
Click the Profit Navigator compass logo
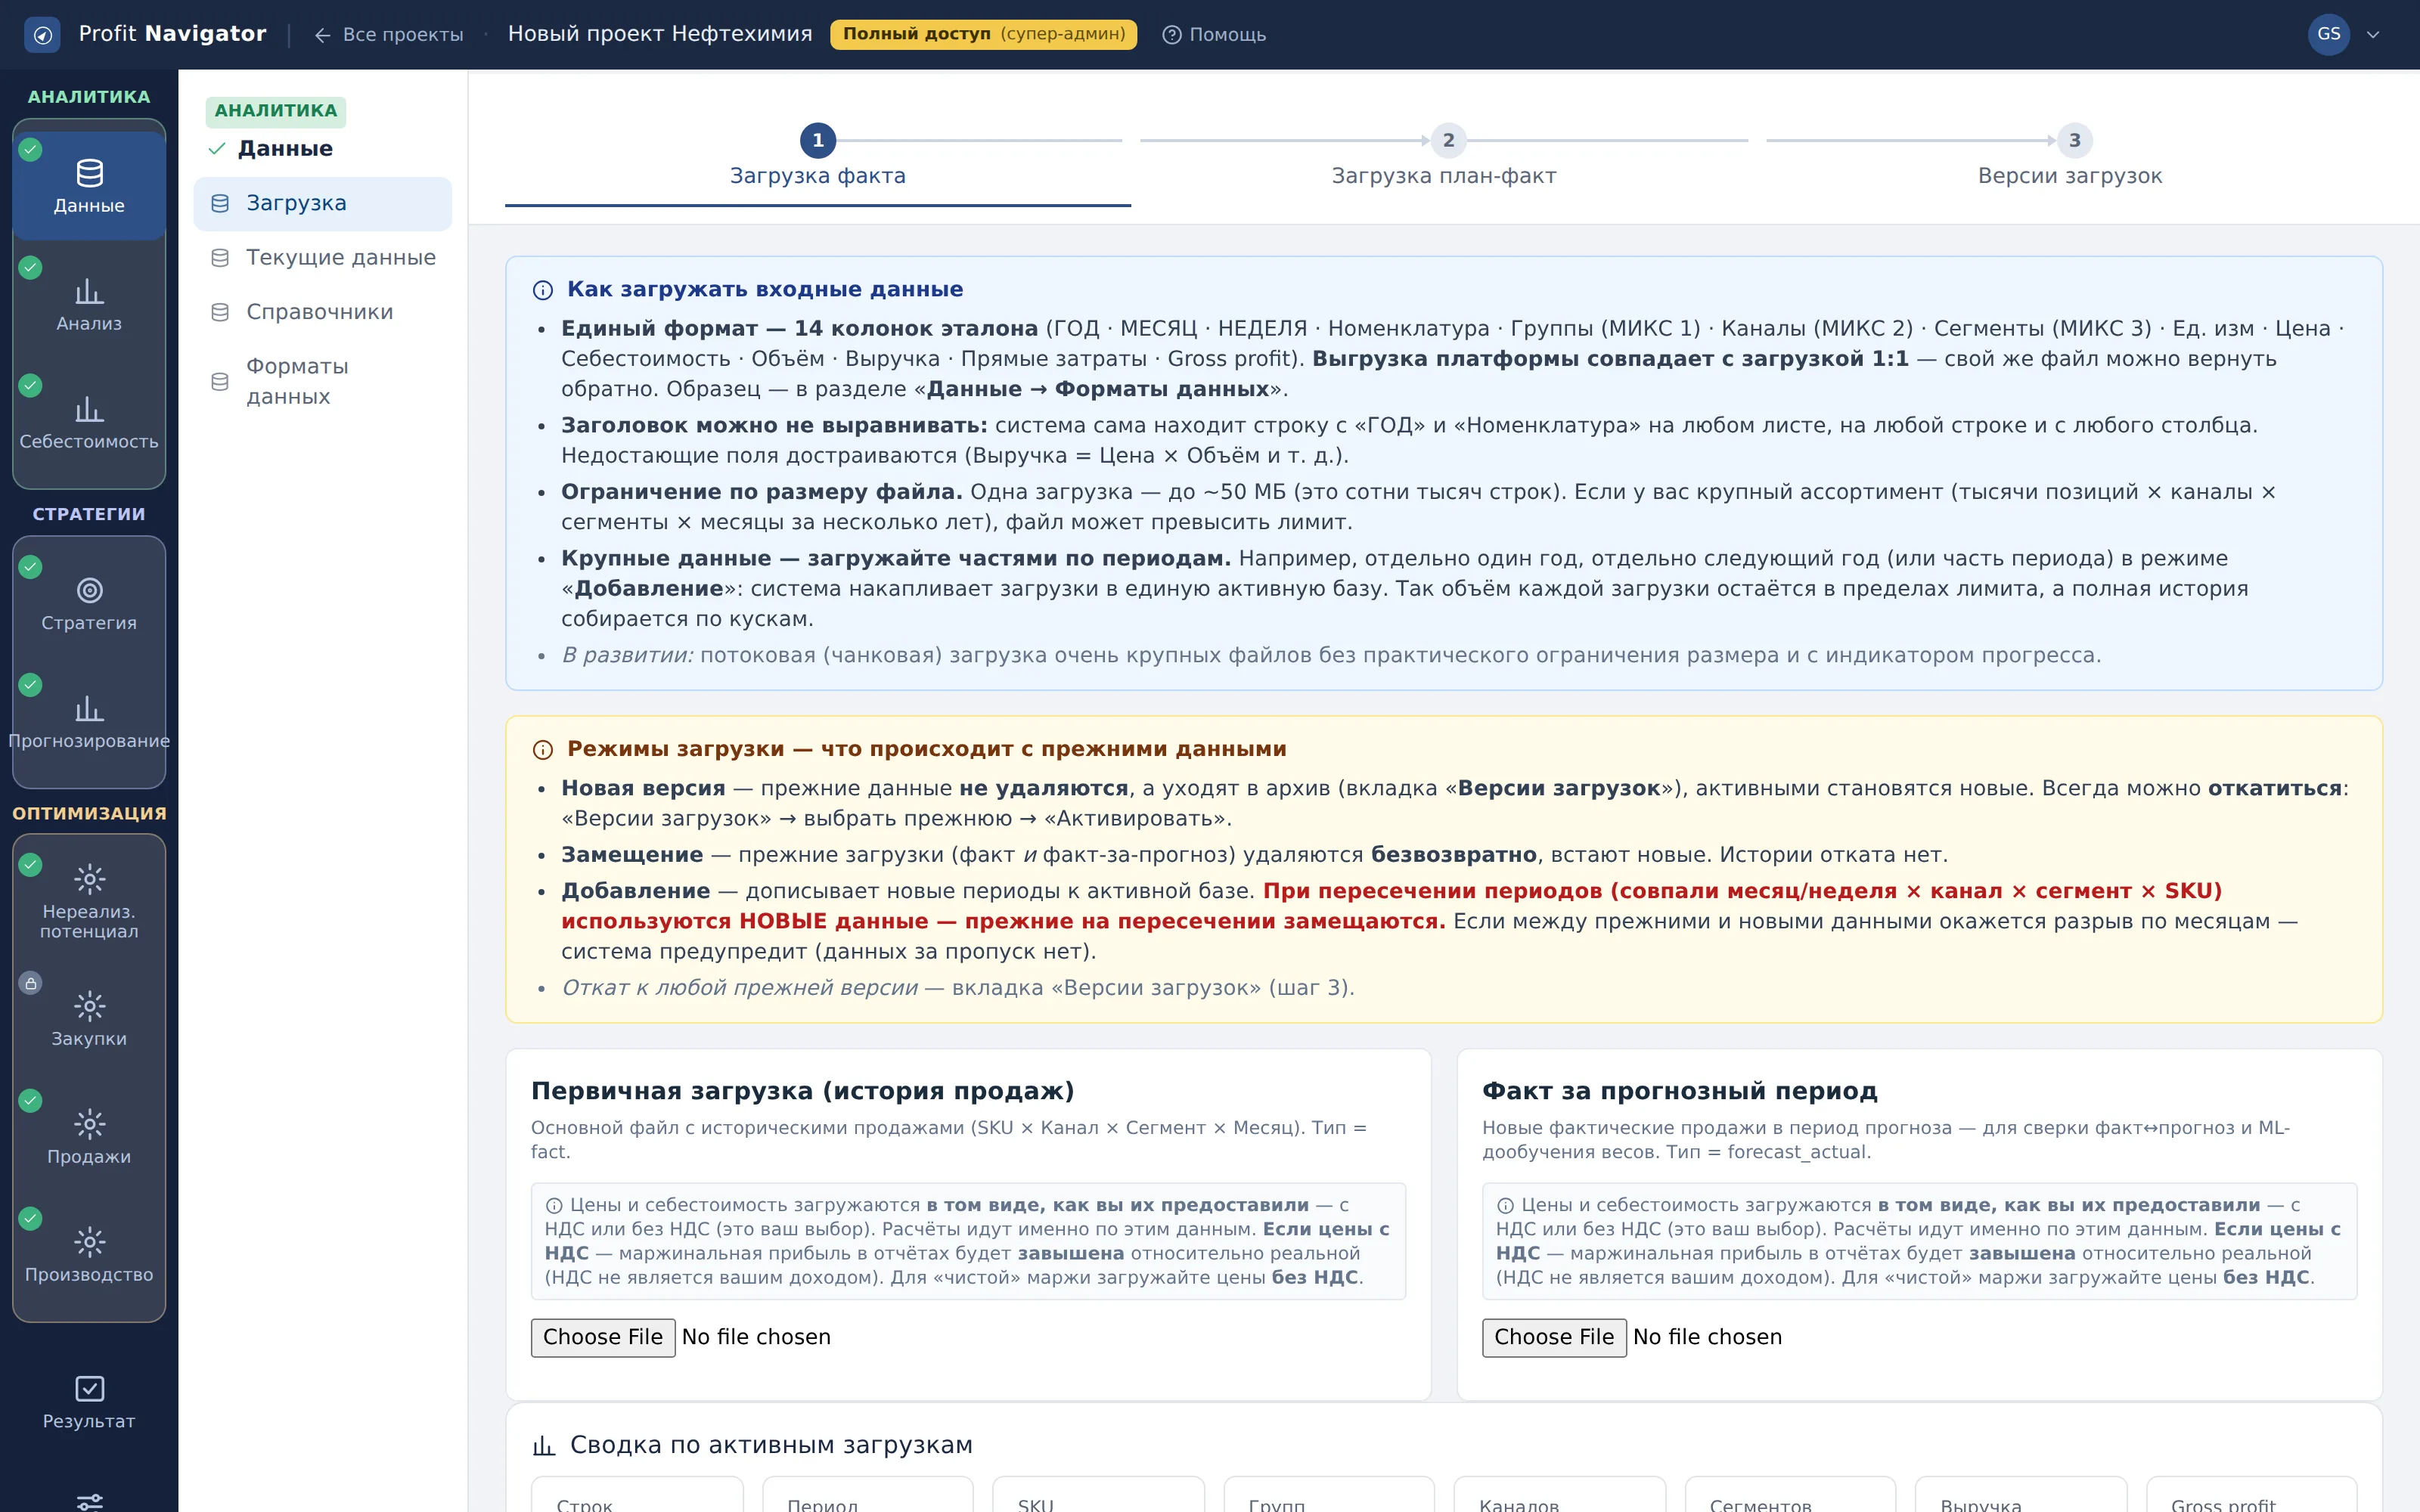(x=42, y=35)
